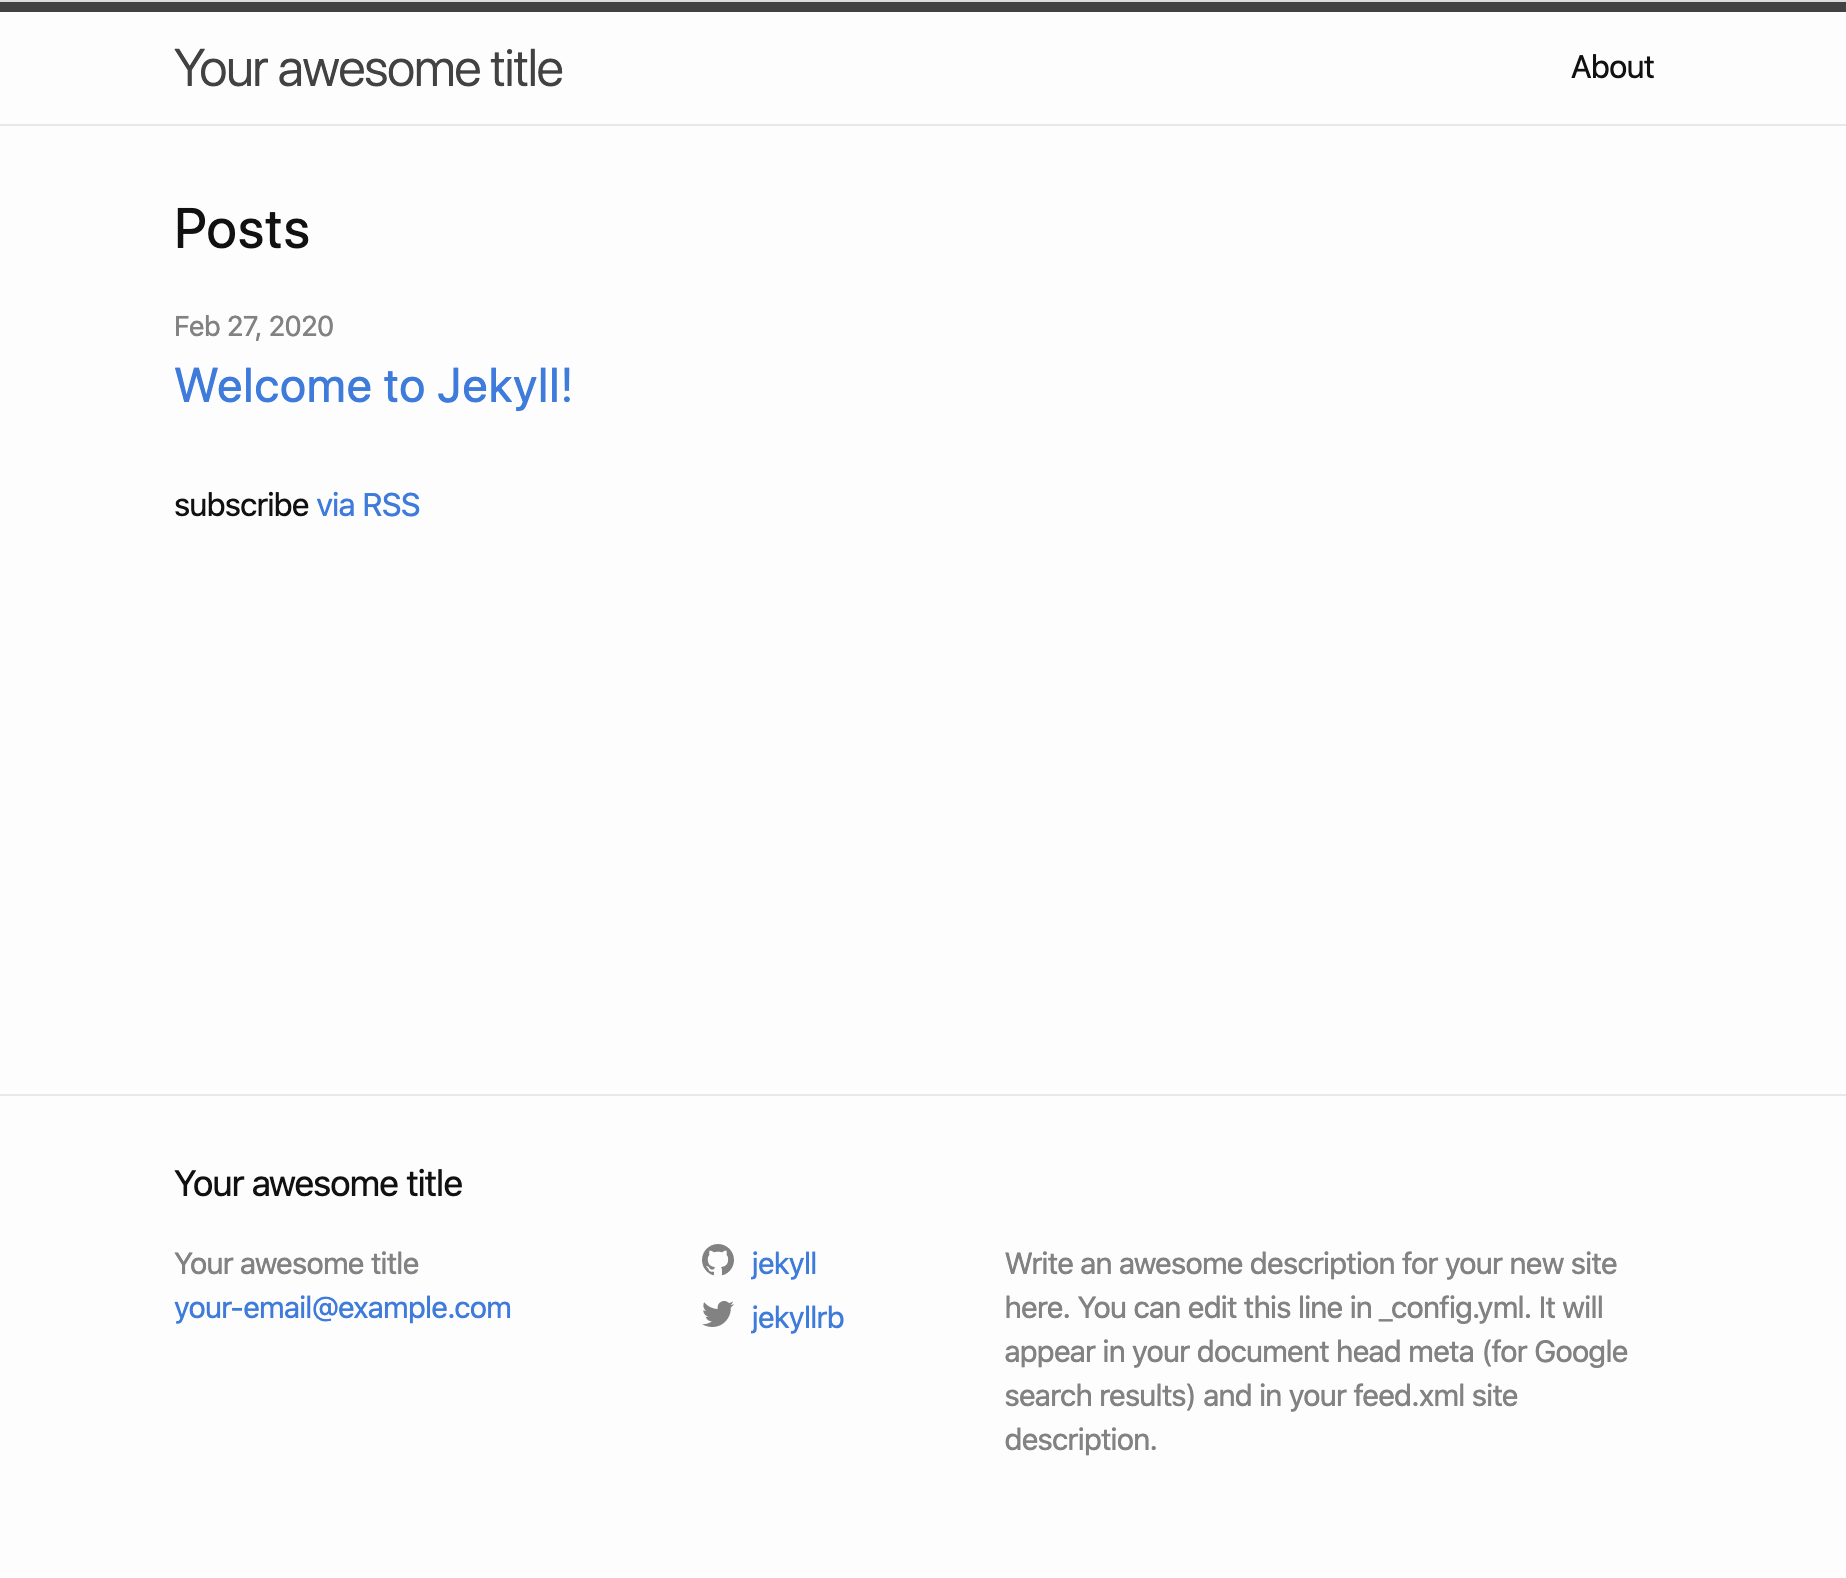Click the bold footer heading title
Viewport: 1846px width, 1578px height.
(318, 1184)
